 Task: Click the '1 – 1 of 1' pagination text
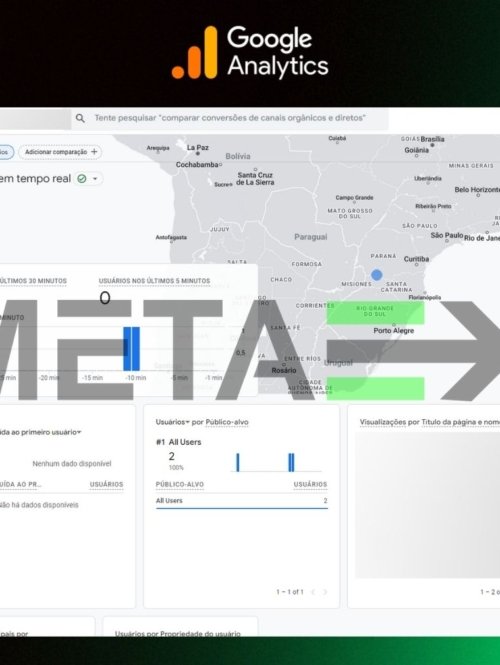point(290,592)
